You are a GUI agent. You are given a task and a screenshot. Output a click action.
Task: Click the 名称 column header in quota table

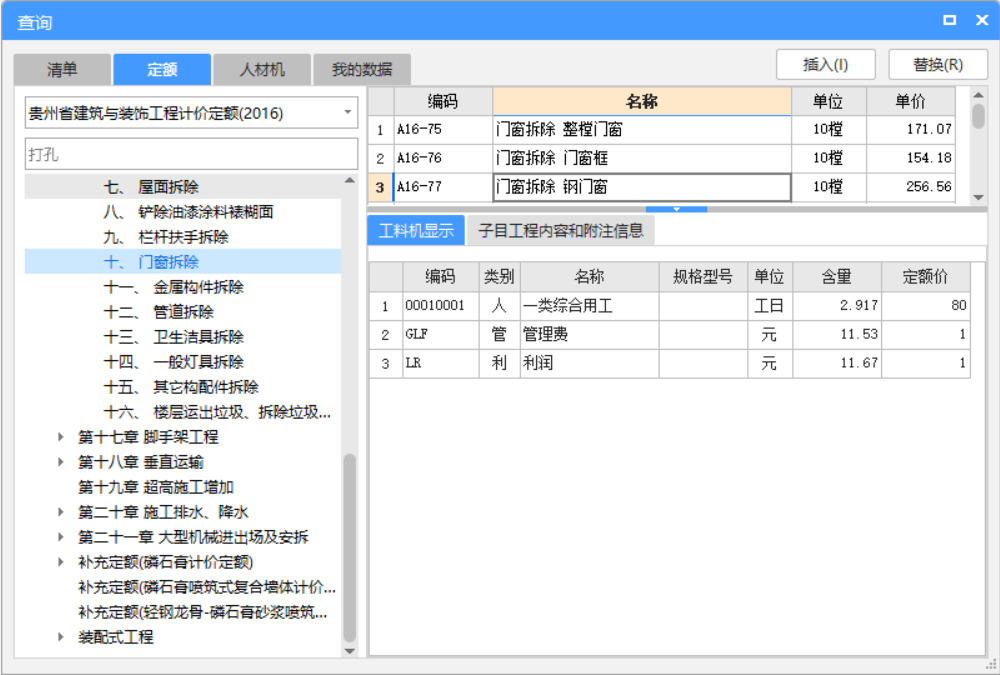(642, 101)
